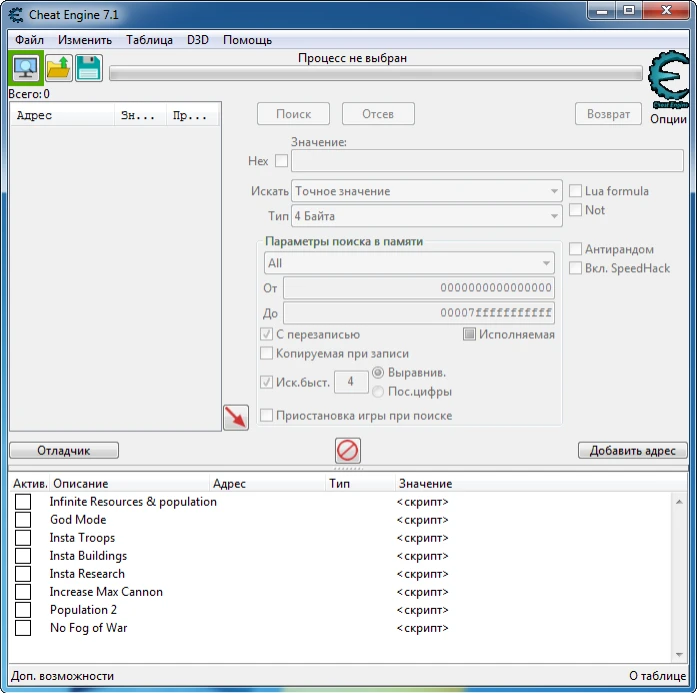Open the Файл menu
The width and height of the screenshot is (697, 693).
(29, 40)
